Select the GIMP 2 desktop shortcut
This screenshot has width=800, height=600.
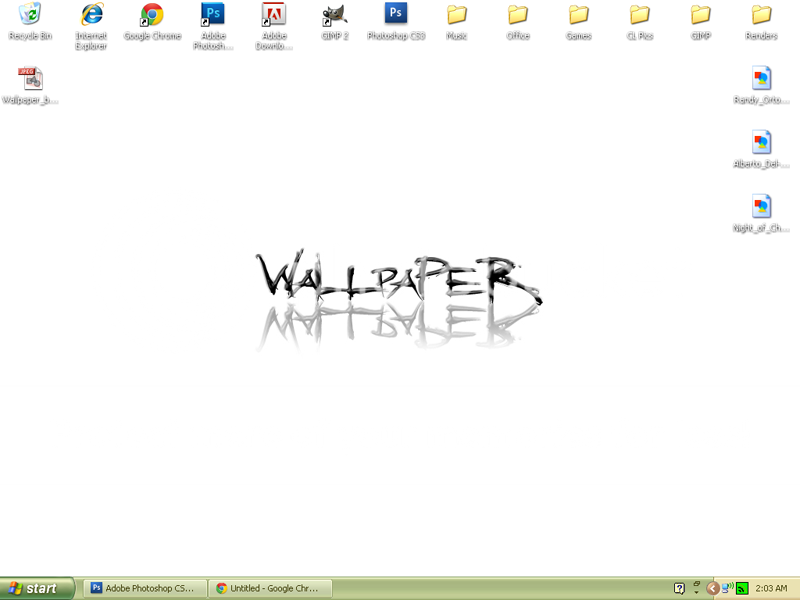click(335, 15)
